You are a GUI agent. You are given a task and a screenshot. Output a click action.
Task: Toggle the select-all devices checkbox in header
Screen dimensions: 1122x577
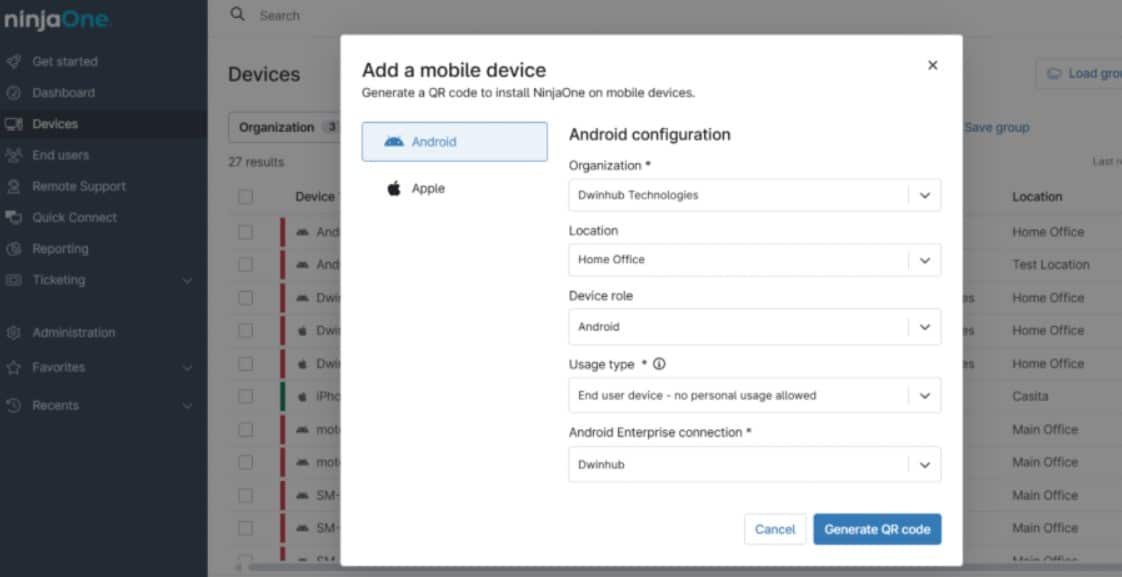[245, 197]
